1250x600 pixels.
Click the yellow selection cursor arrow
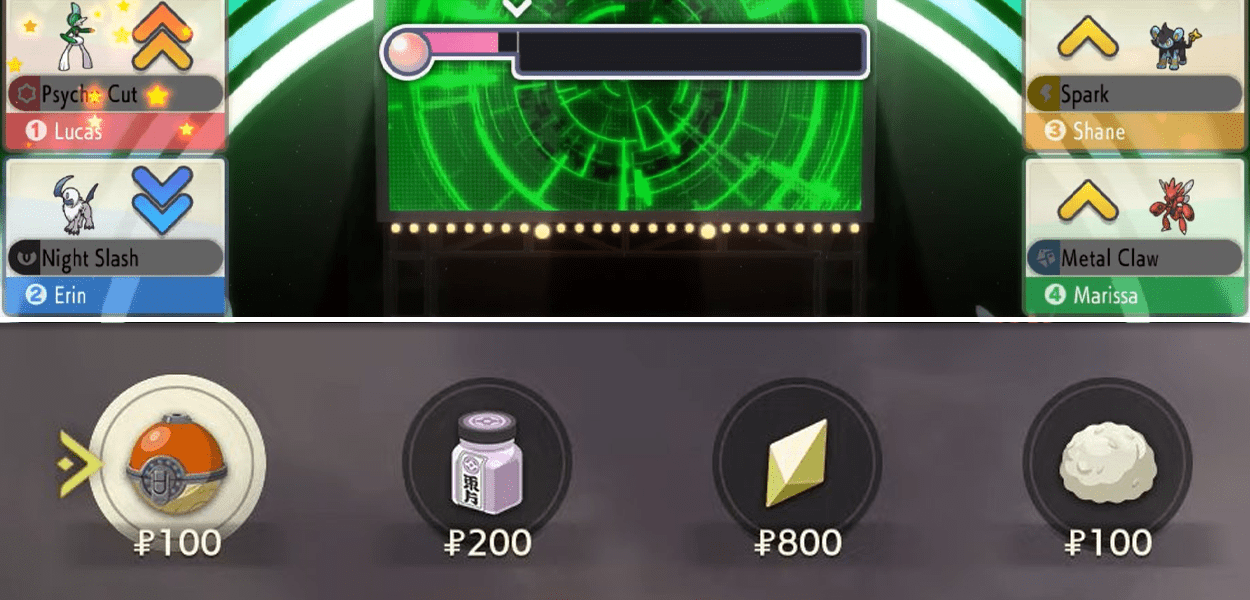click(79, 465)
